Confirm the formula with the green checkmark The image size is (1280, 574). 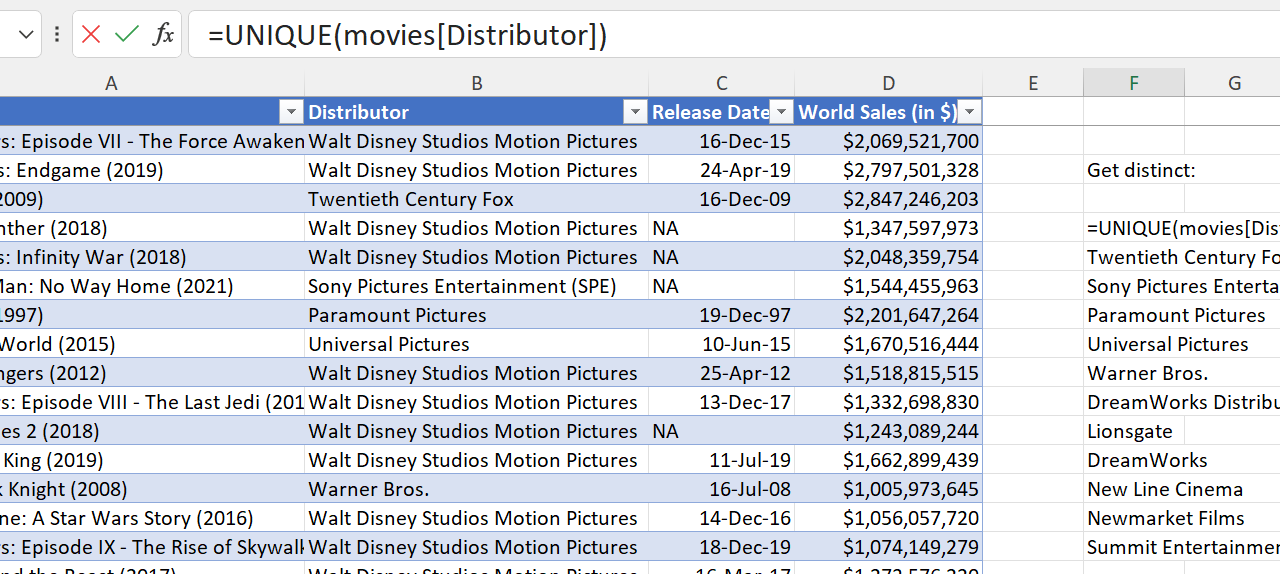[x=127, y=35]
